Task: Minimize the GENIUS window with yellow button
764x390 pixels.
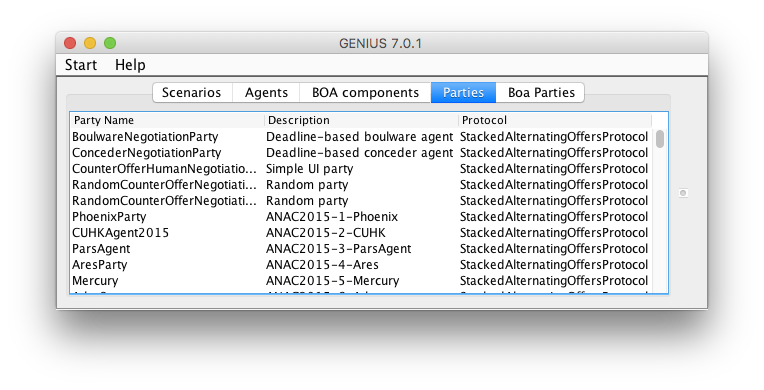Action: click(x=90, y=43)
